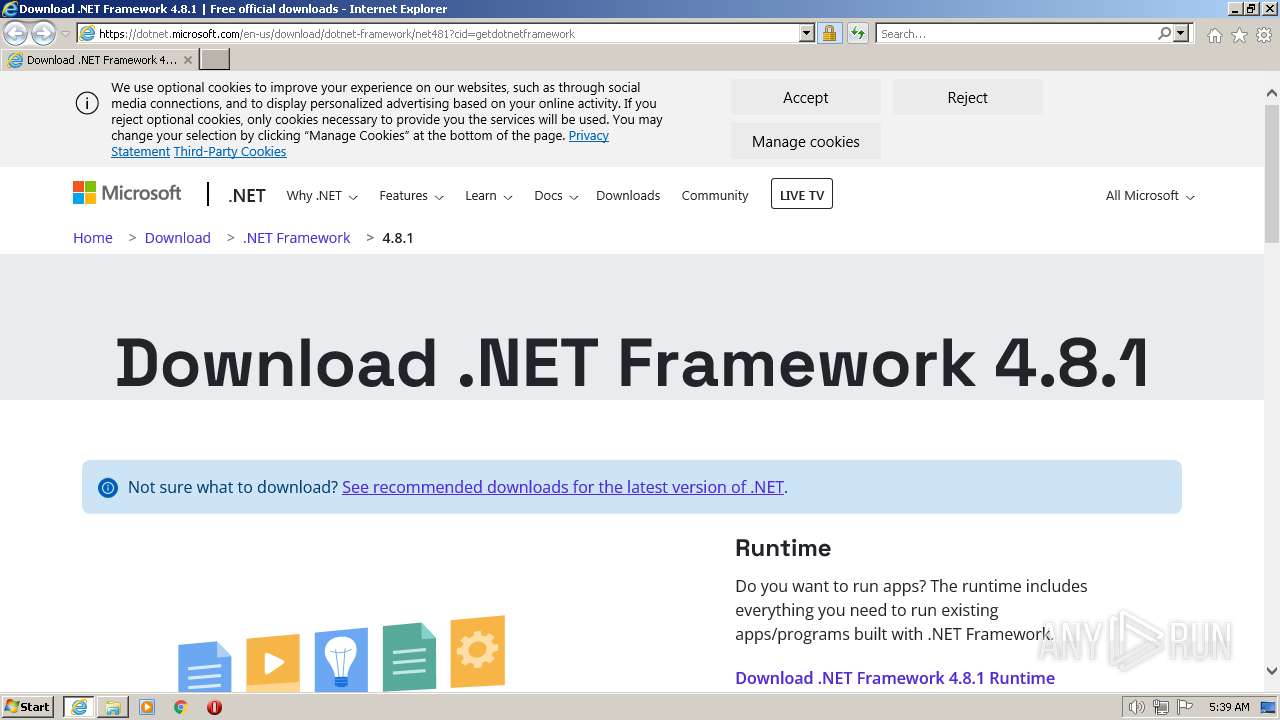Click the page scrollbar up arrow
The width and height of the screenshot is (1280, 720).
pyautogui.click(x=1272, y=93)
